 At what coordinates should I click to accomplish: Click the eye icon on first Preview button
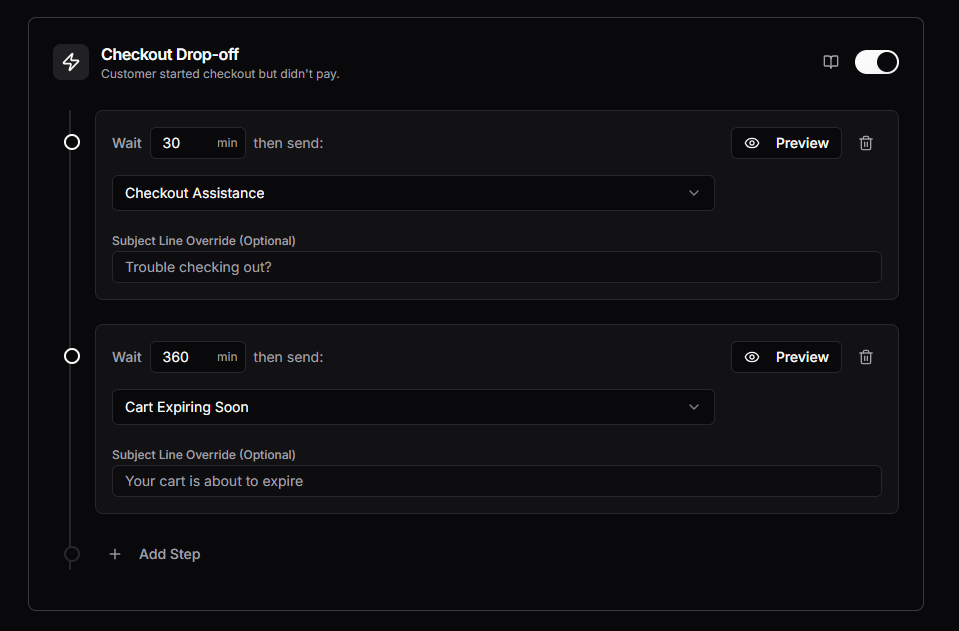[x=752, y=142]
